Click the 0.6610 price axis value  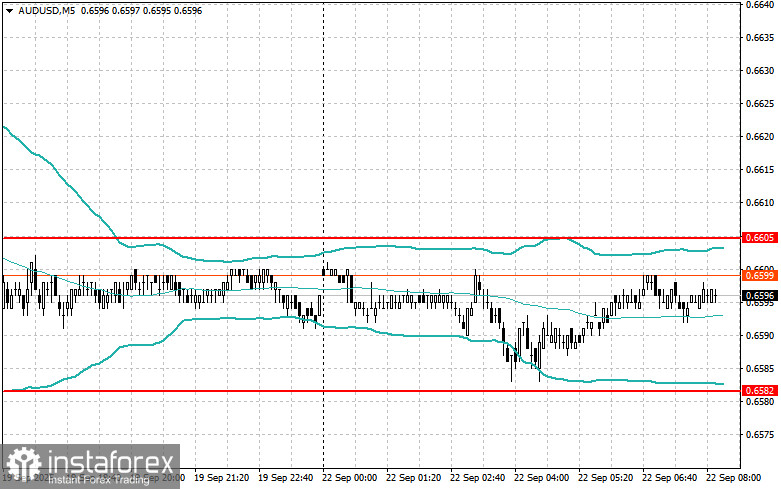[760, 203]
